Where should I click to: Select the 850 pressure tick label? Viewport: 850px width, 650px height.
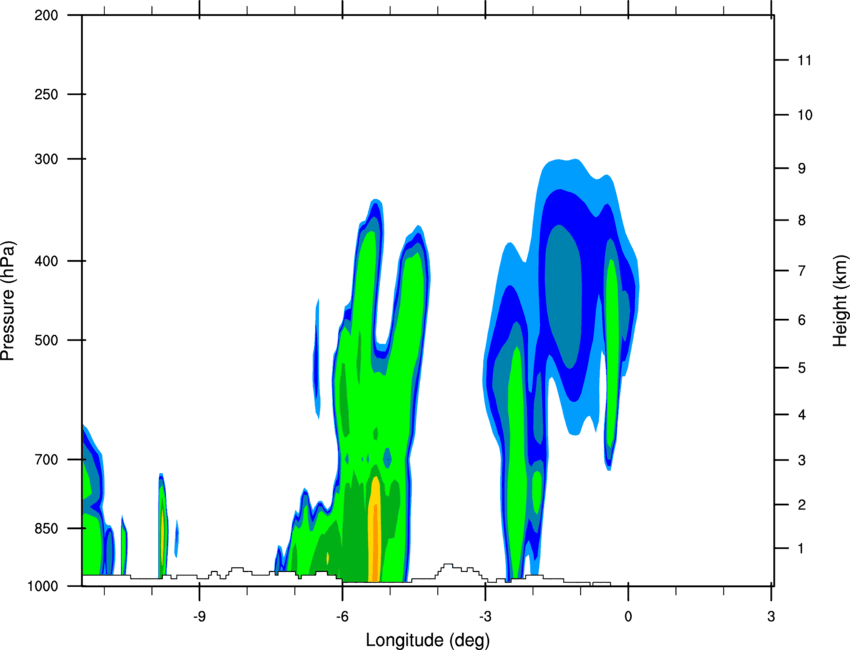[x=46, y=528]
